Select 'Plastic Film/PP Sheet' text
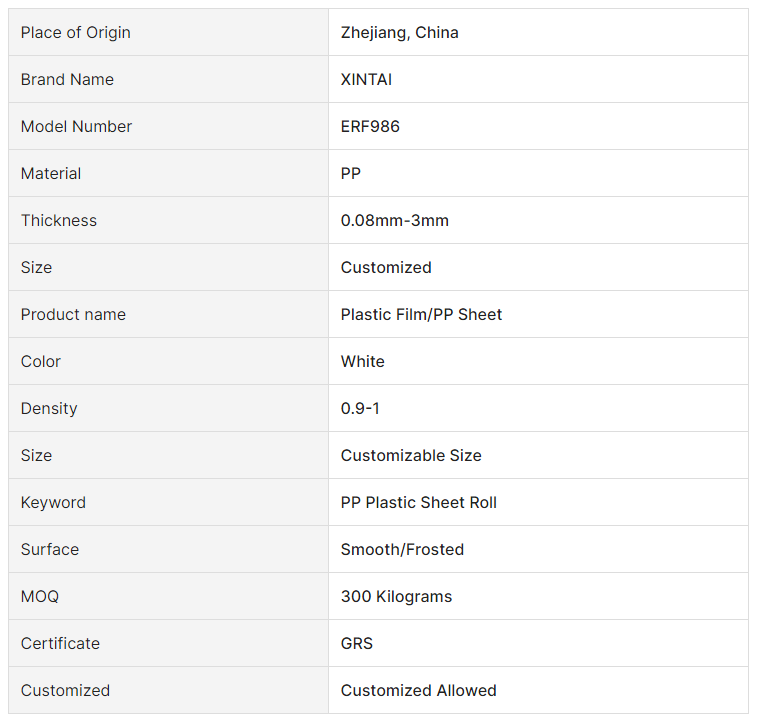758x725 pixels. click(421, 315)
